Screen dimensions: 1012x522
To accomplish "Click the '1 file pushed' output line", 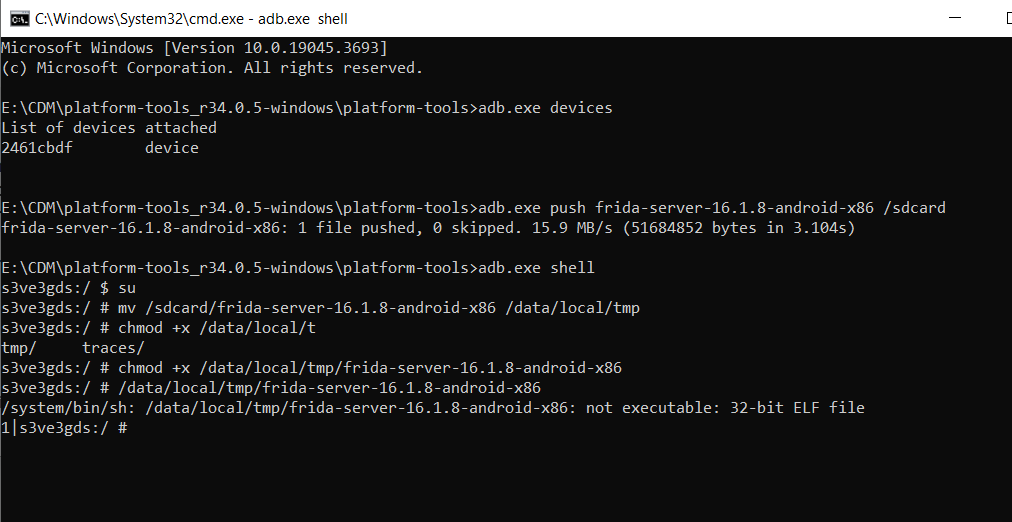I will pyautogui.click(x=428, y=228).
